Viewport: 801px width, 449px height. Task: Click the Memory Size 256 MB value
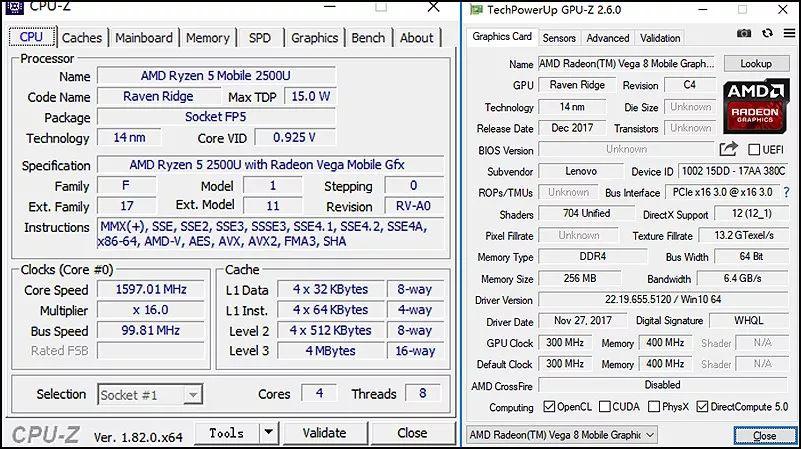click(x=580, y=278)
